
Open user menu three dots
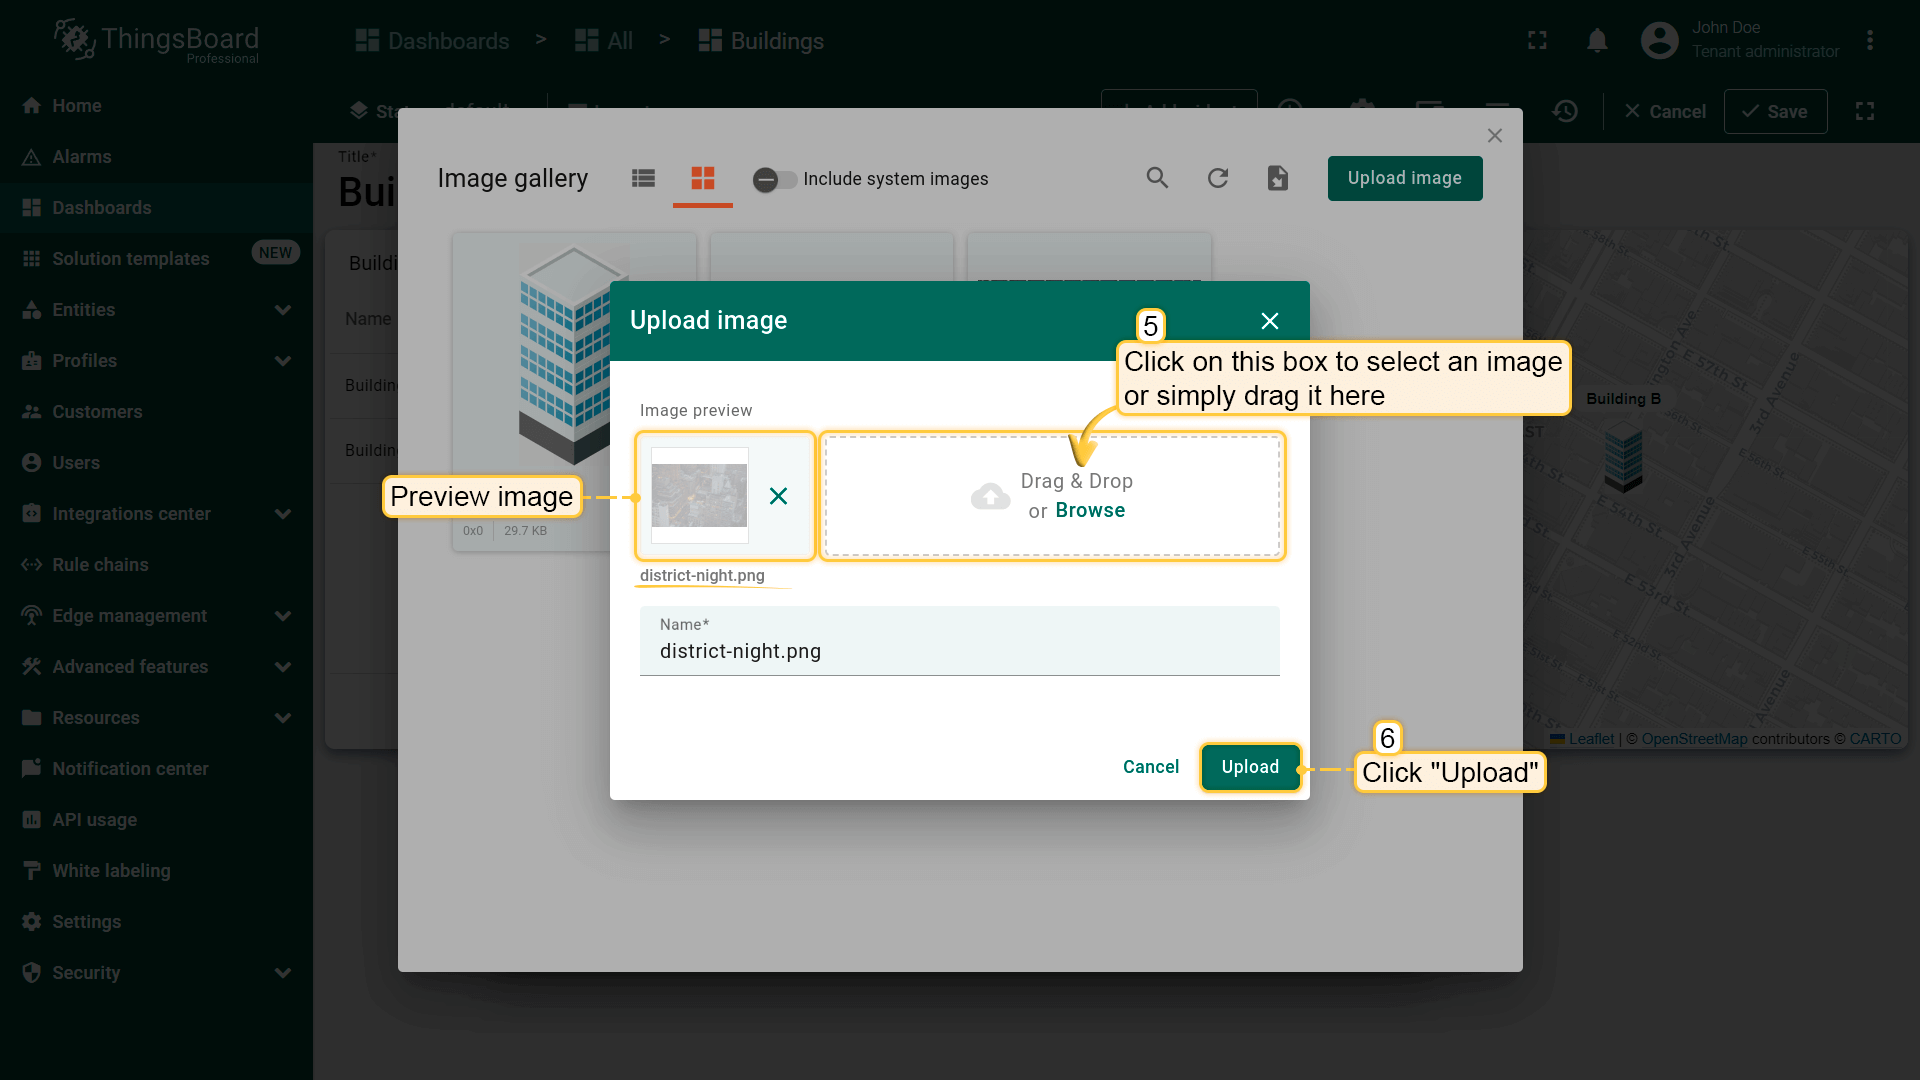(x=1869, y=40)
